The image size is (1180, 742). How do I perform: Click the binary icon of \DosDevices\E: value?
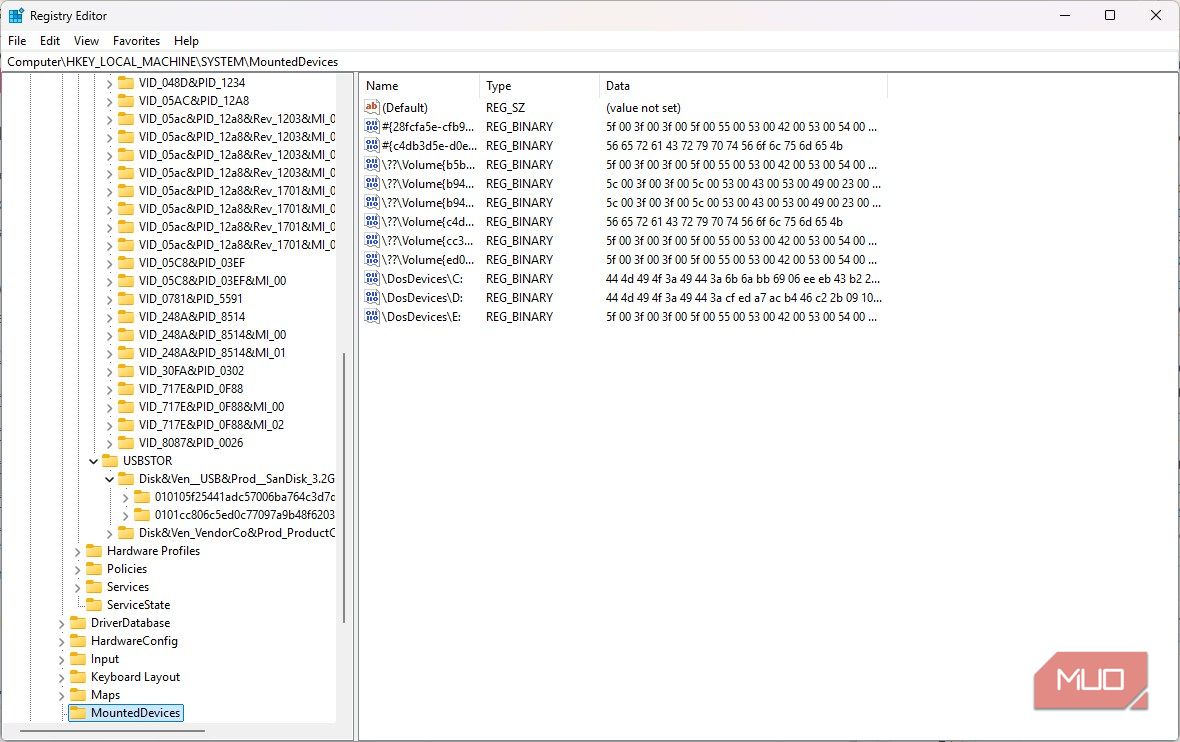pyautogui.click(x=372, y=316)
